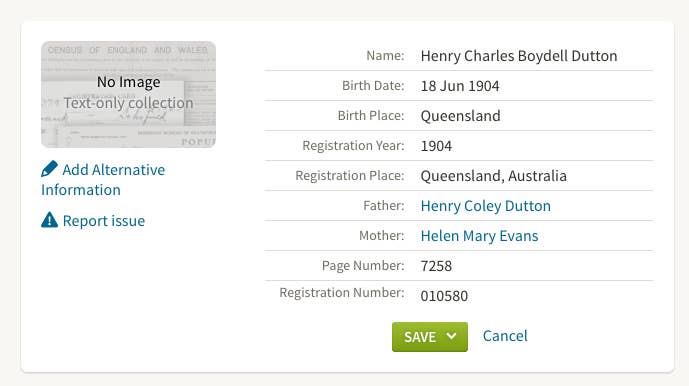
Task: Click the Text-only collection caption
Action: (x=128, y=103)
